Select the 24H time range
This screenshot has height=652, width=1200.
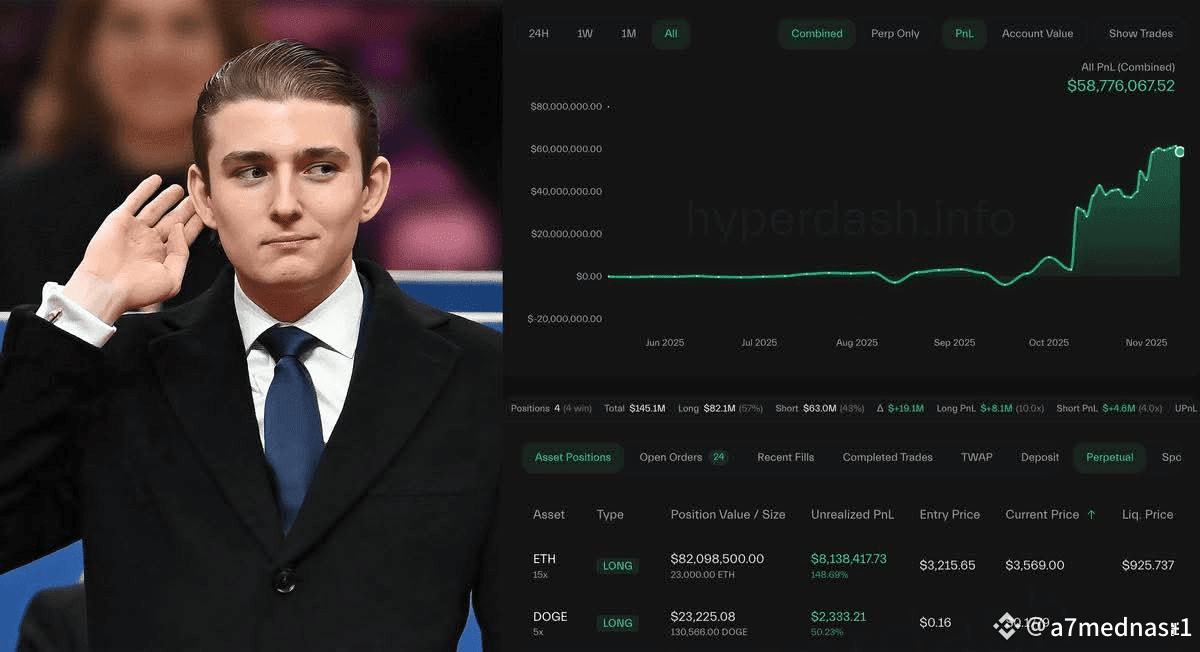coord(539,34)
